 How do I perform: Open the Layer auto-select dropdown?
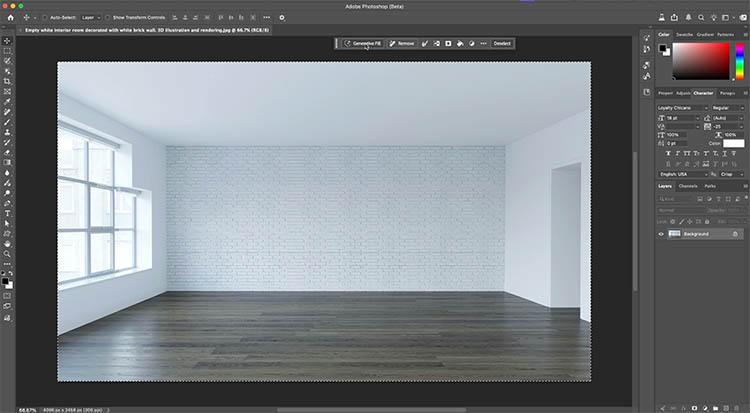(x=88, y=18)
